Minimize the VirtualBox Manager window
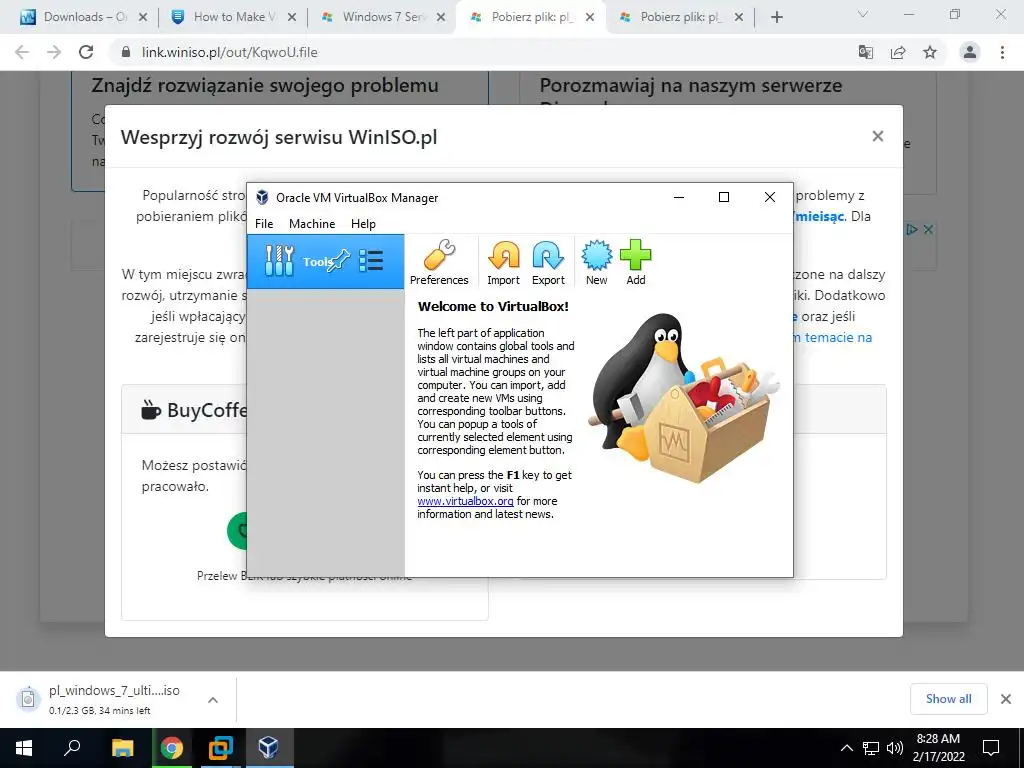Viewport: 1024px width, 768px height. 679,197
